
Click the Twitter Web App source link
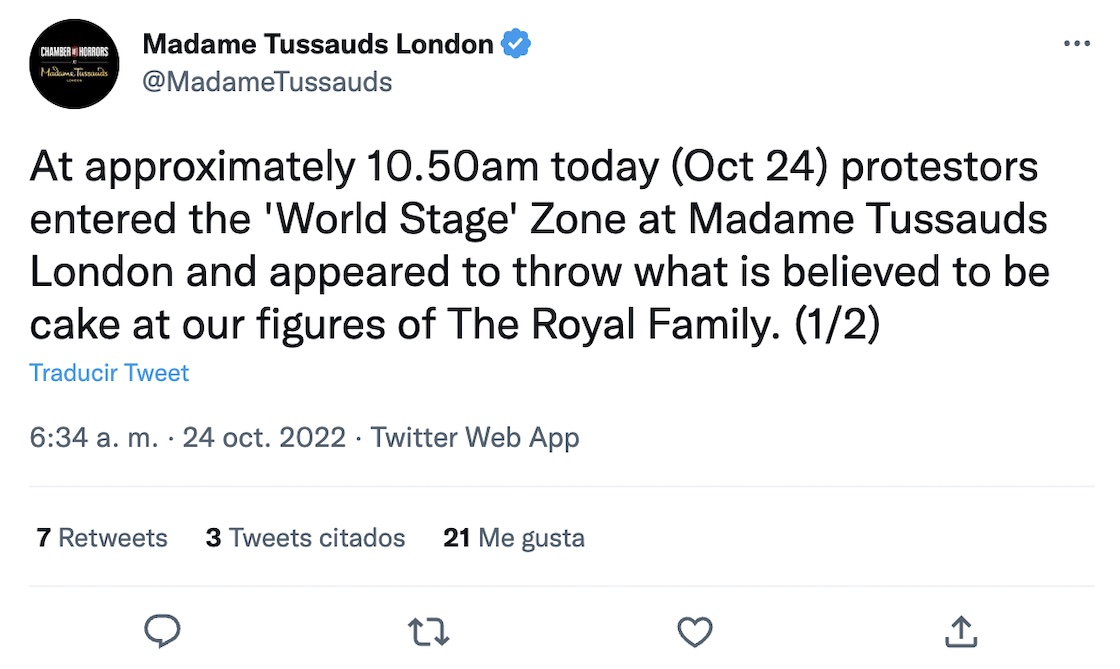click(475, 437)
